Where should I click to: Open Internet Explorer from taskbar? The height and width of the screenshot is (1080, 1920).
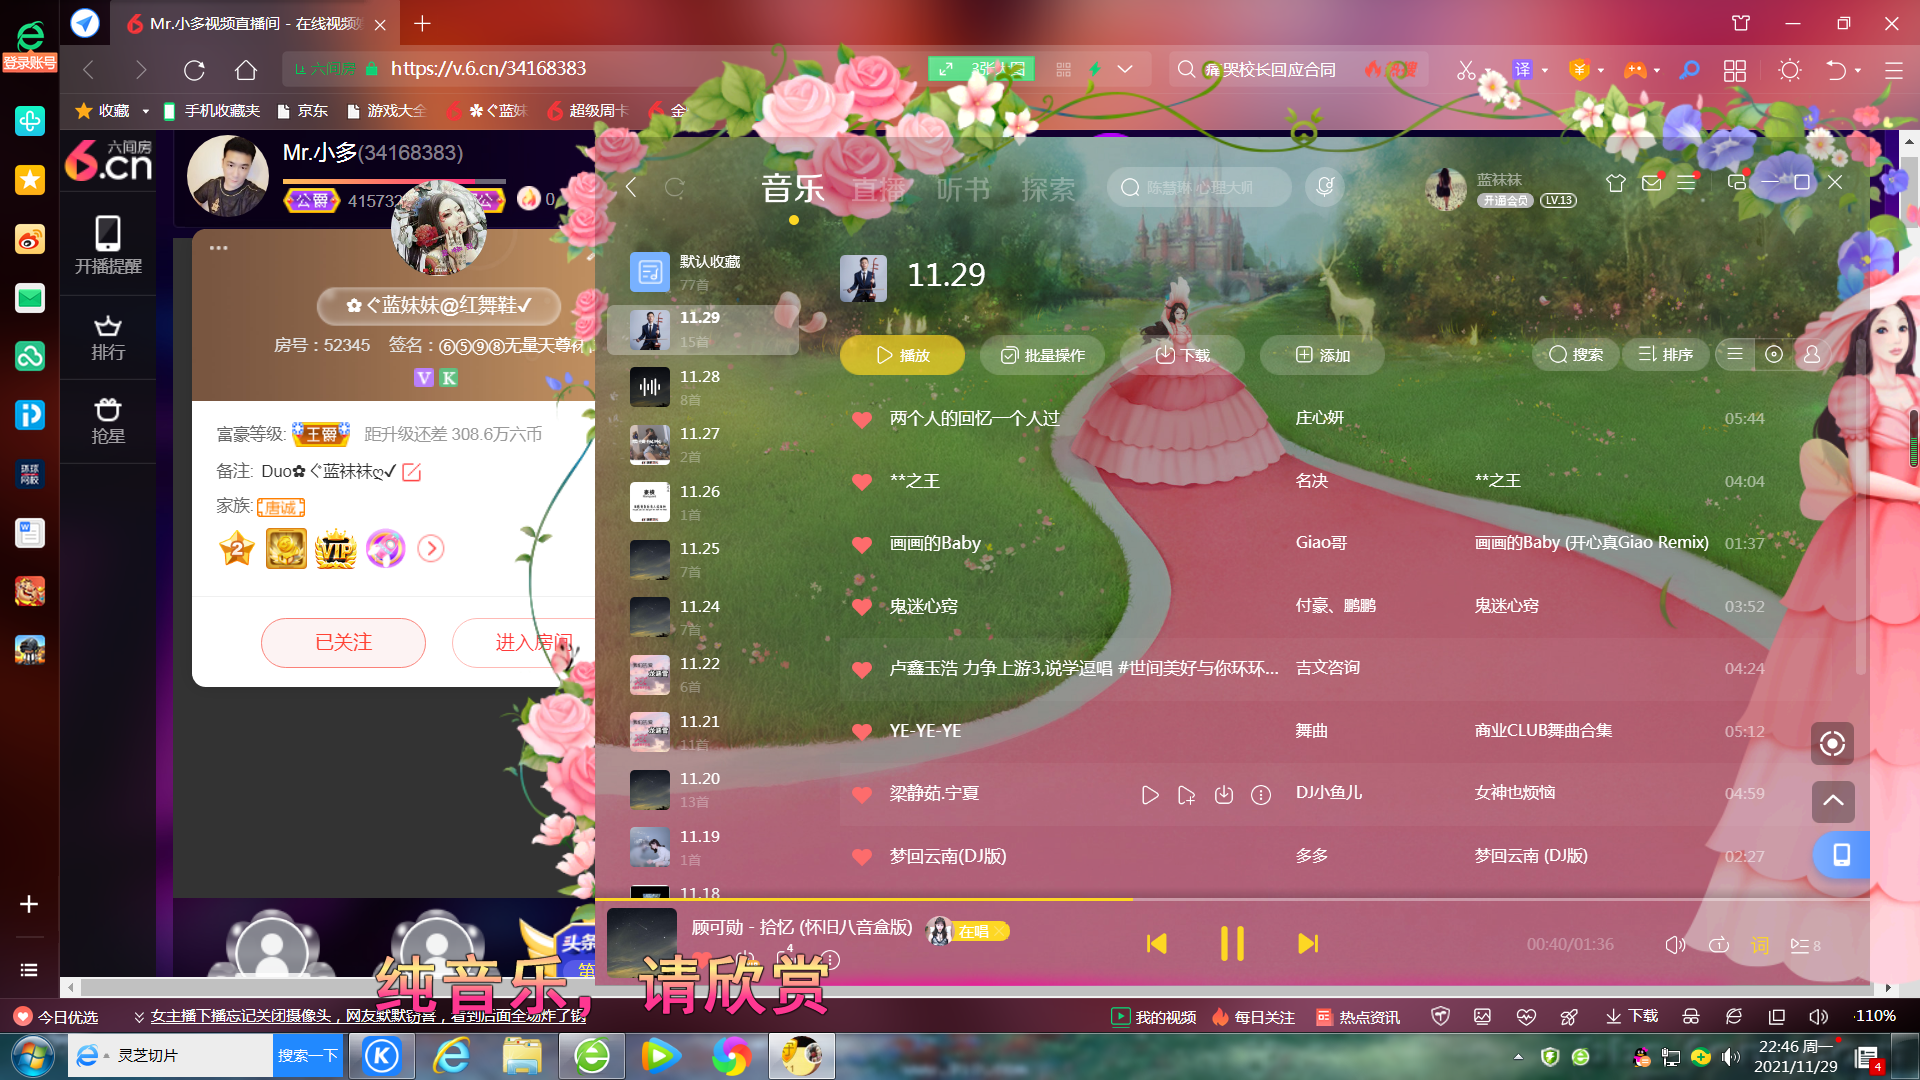(452, 1056)
